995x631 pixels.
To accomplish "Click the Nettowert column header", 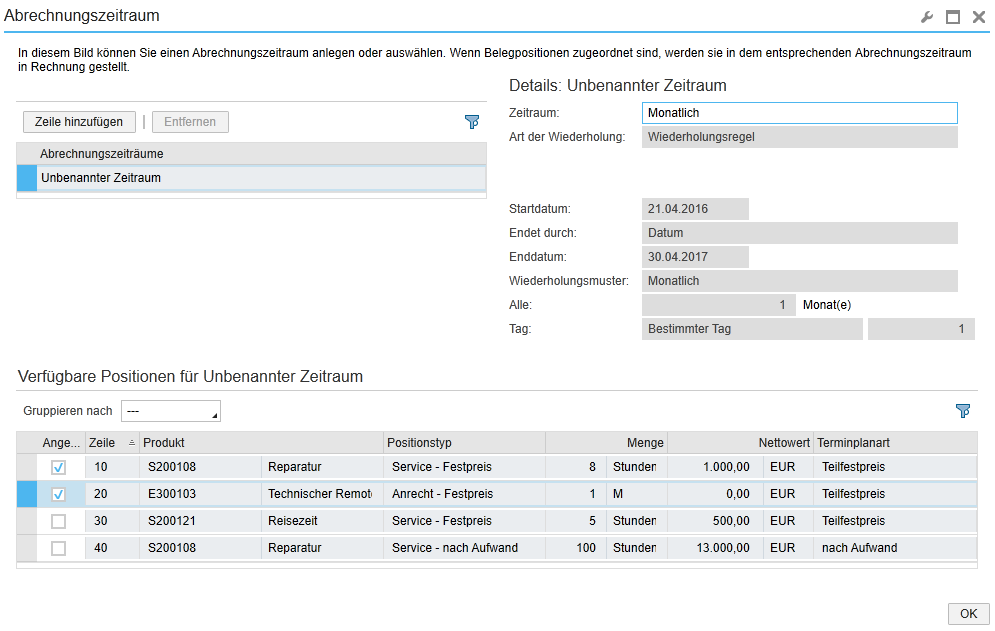I will coord(741,442).
